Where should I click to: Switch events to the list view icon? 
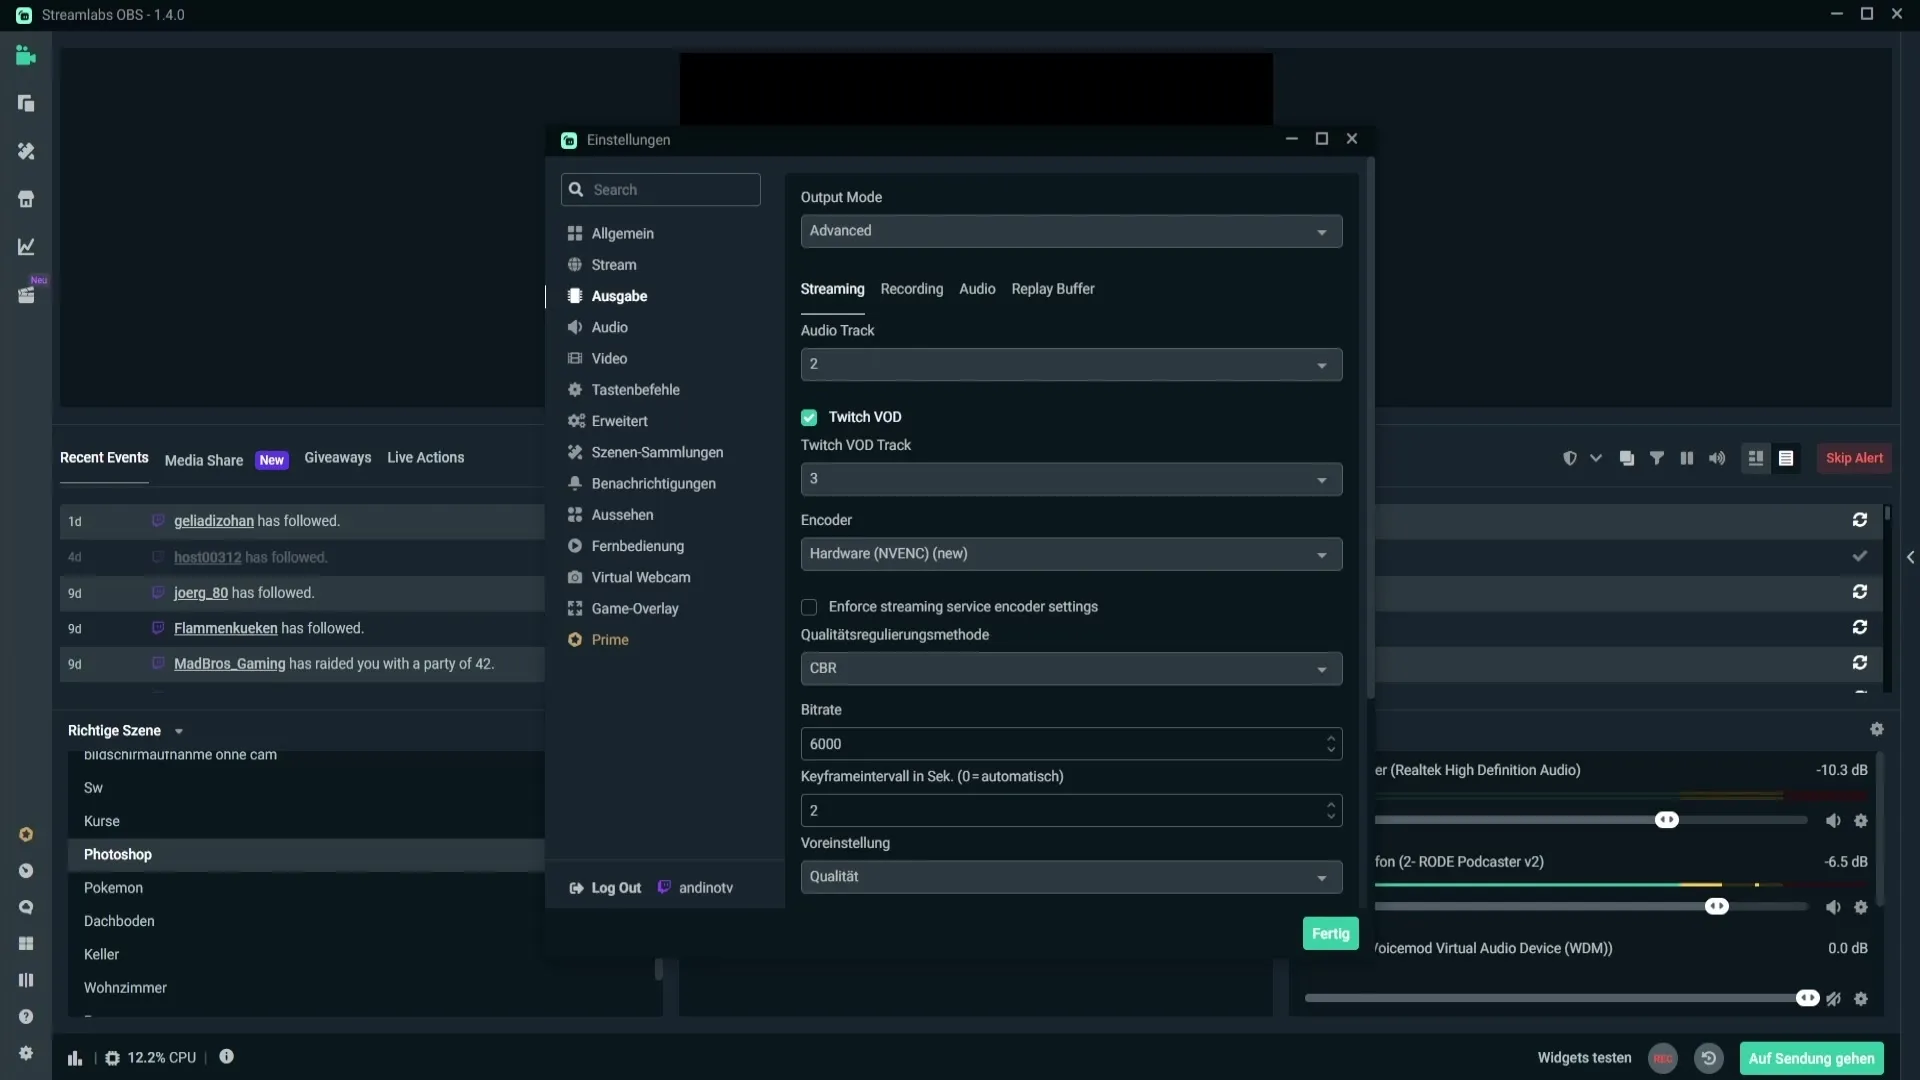coord(1786,458)
